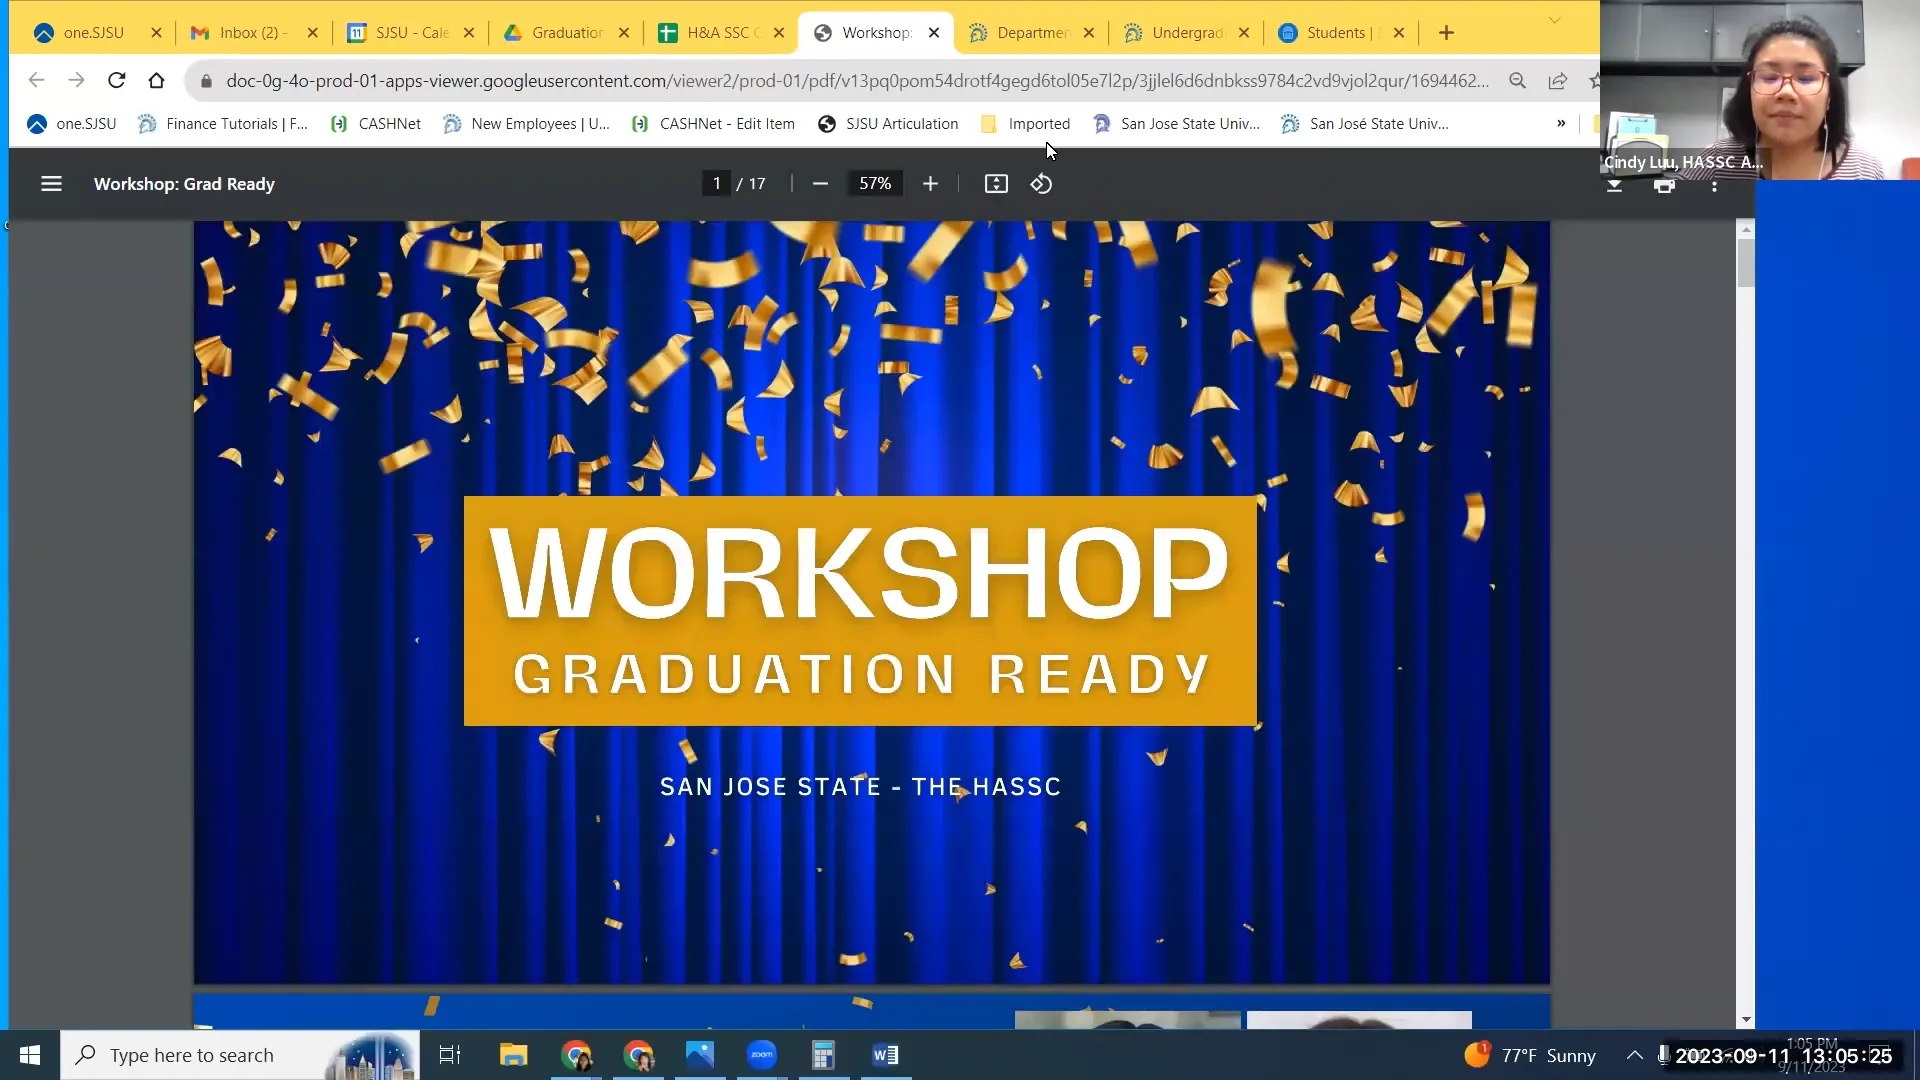Click the browser address bar URL
The width and height of the screenshot is (1920, 1080).
(x=857, y=81)
